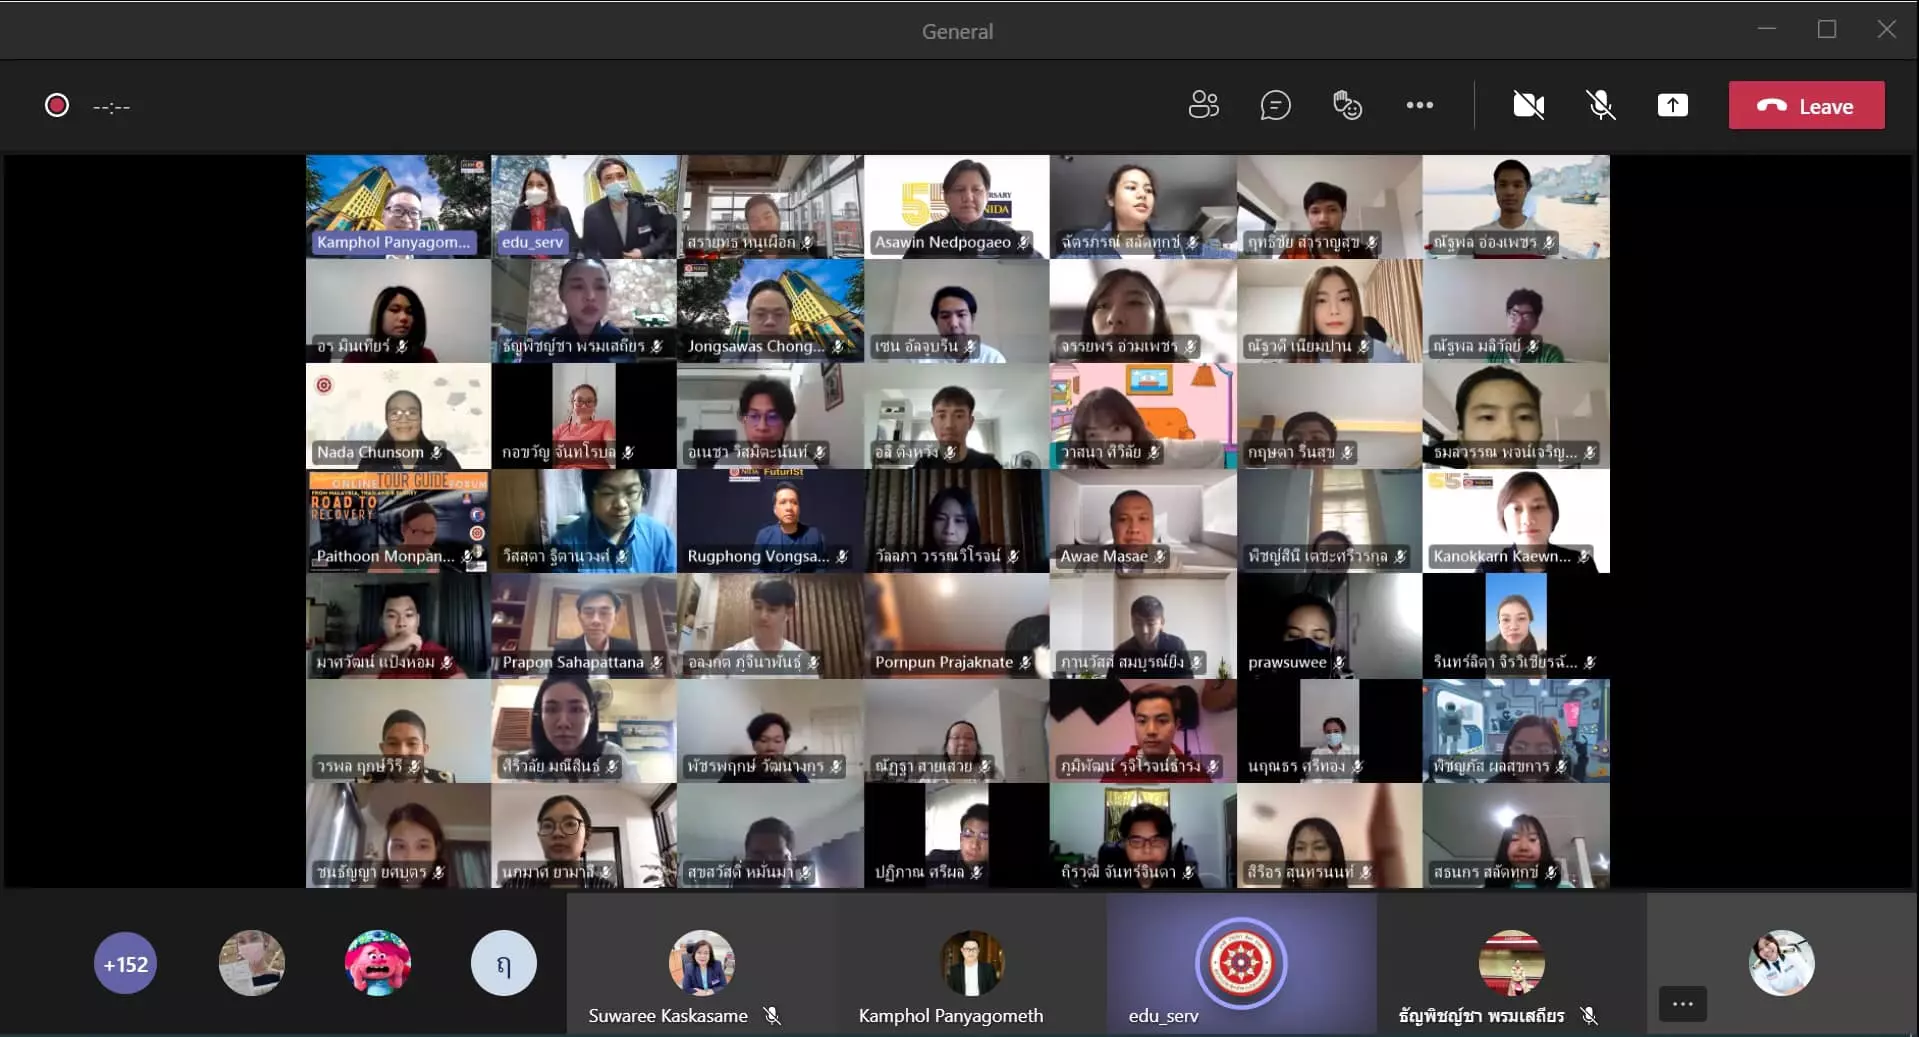Viewport: 1919px width, 1037px height.
Task: Maximize the meeting window
Action: pos(1827,30)
